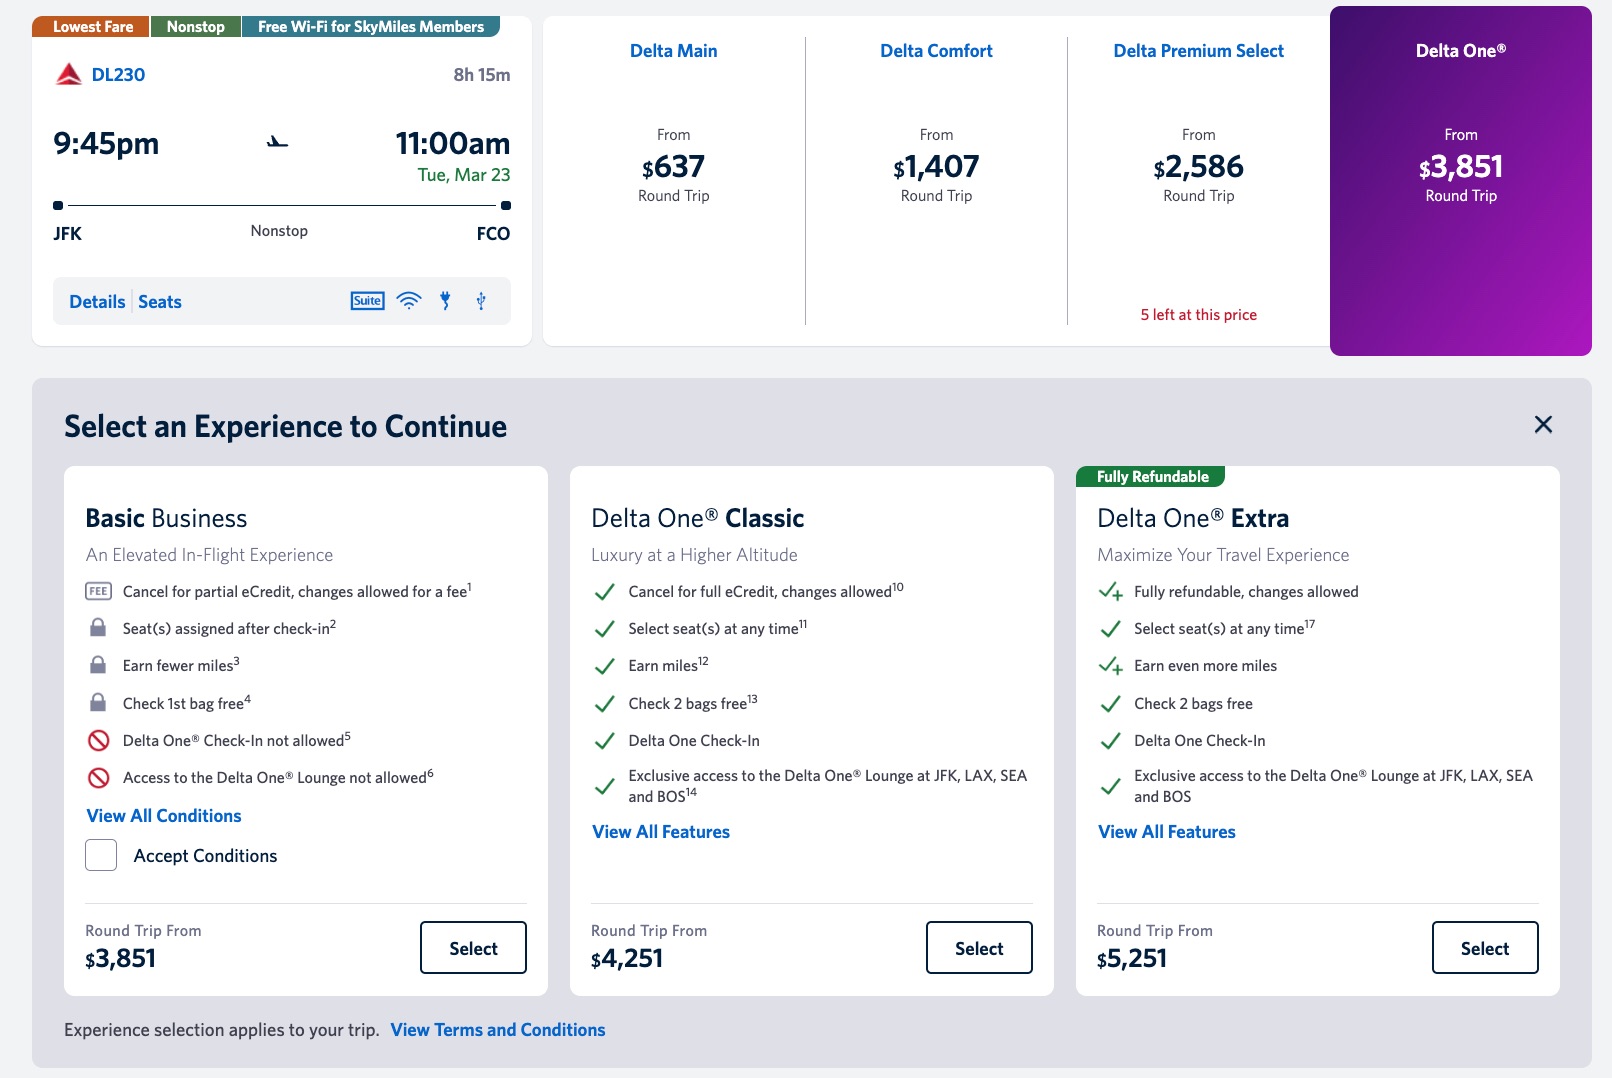Click the Wi-Fi amenity icon
1612x1078 pixels.
[x=409, y=301]
